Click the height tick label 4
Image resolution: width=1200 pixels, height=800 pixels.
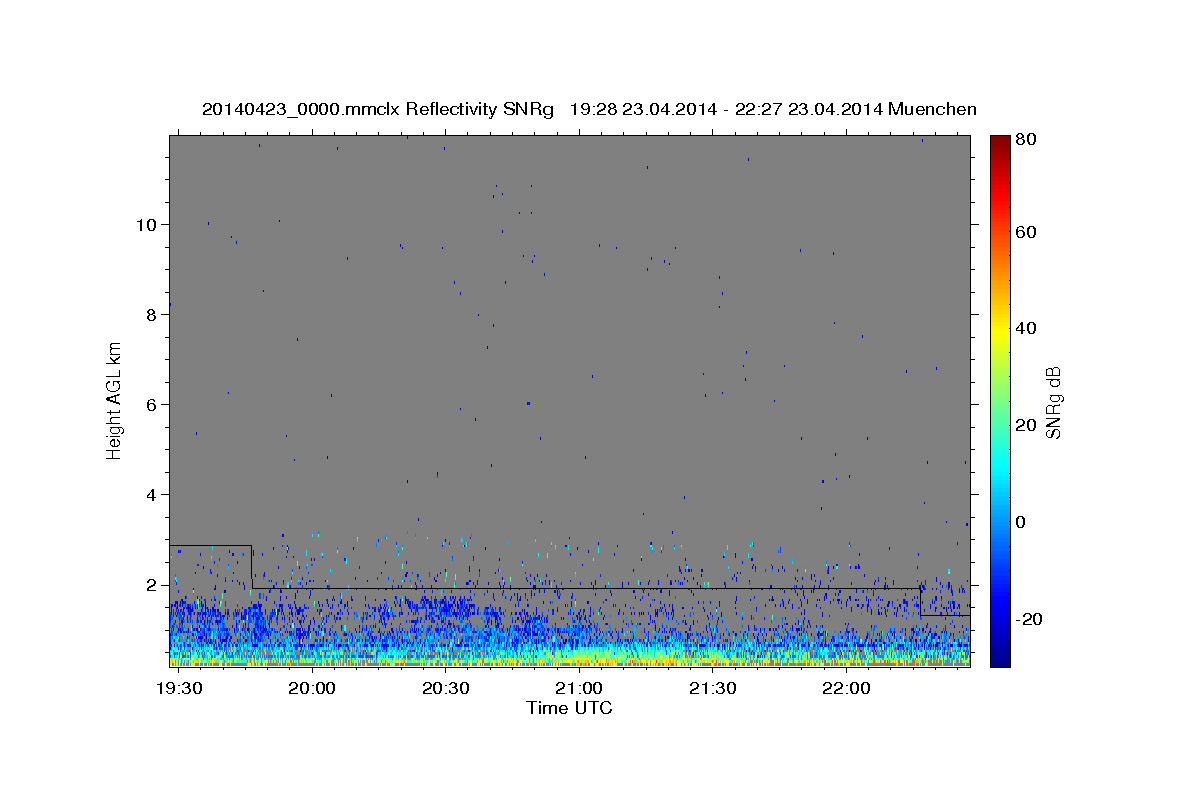[x=152, y=494]
